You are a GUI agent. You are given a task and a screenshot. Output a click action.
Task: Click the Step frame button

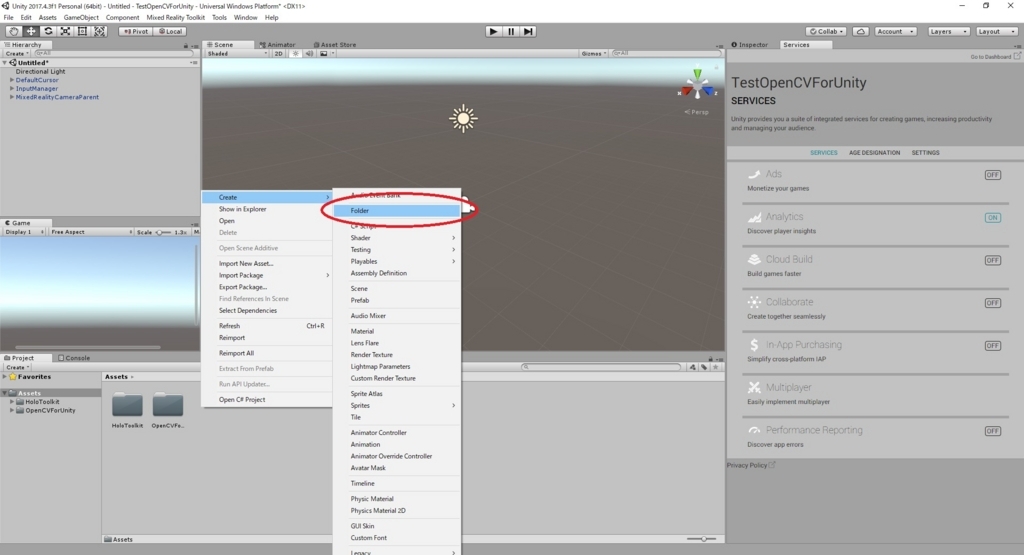coord(528,31)
